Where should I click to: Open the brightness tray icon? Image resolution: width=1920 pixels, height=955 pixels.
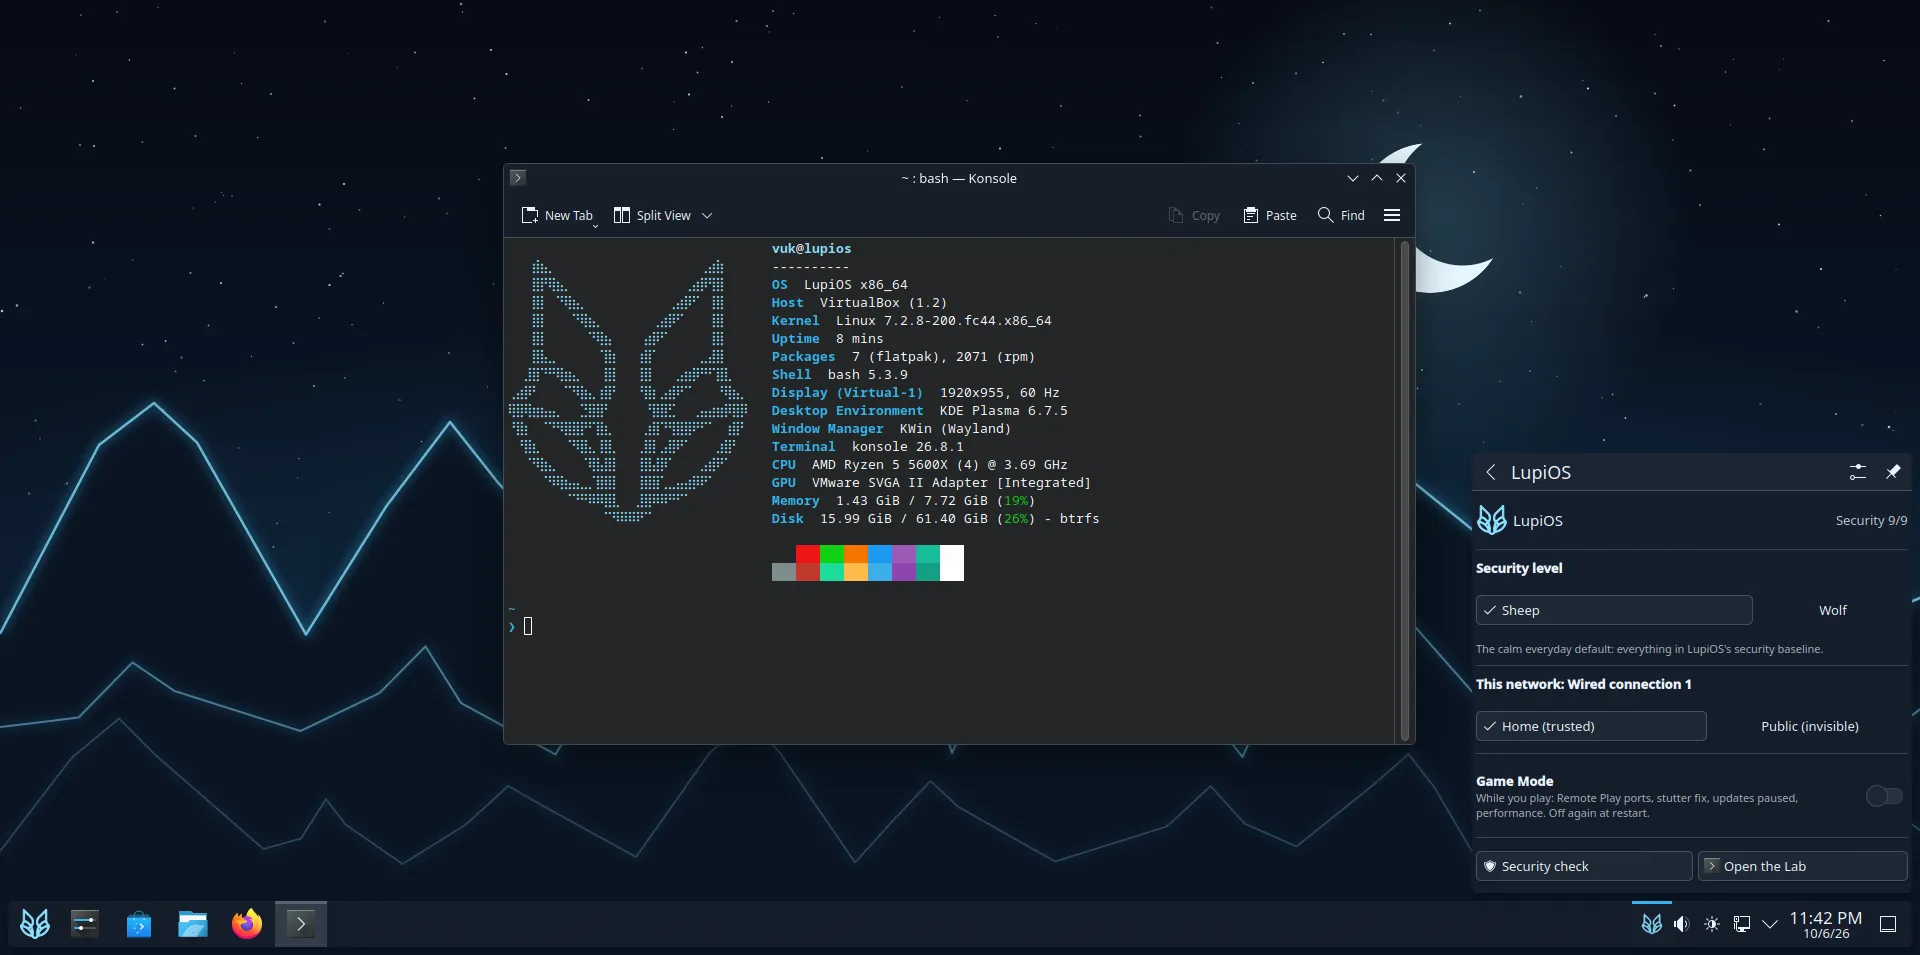coord(1712,924)
